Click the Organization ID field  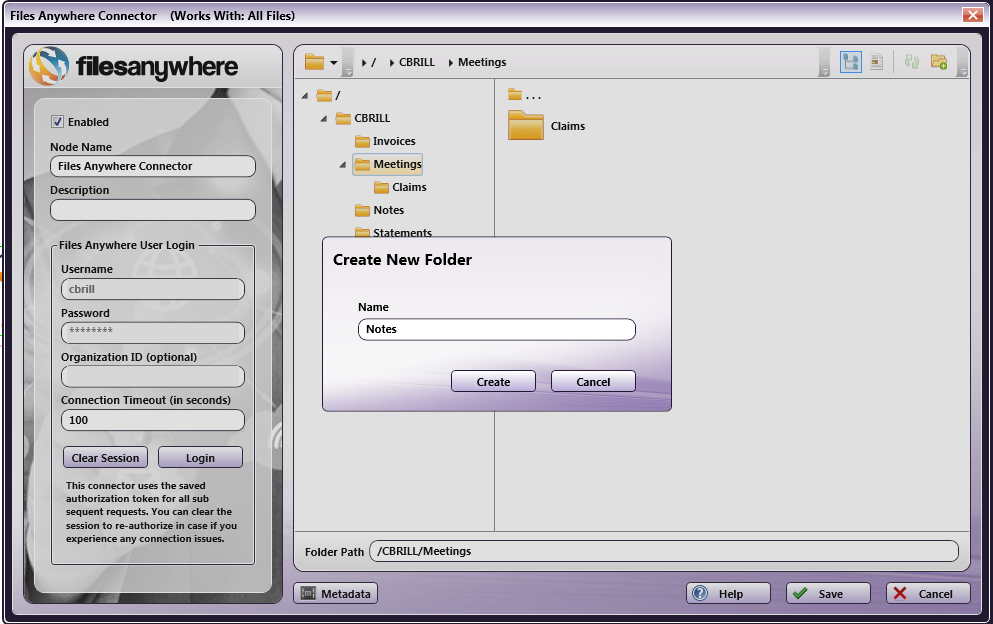153,376
